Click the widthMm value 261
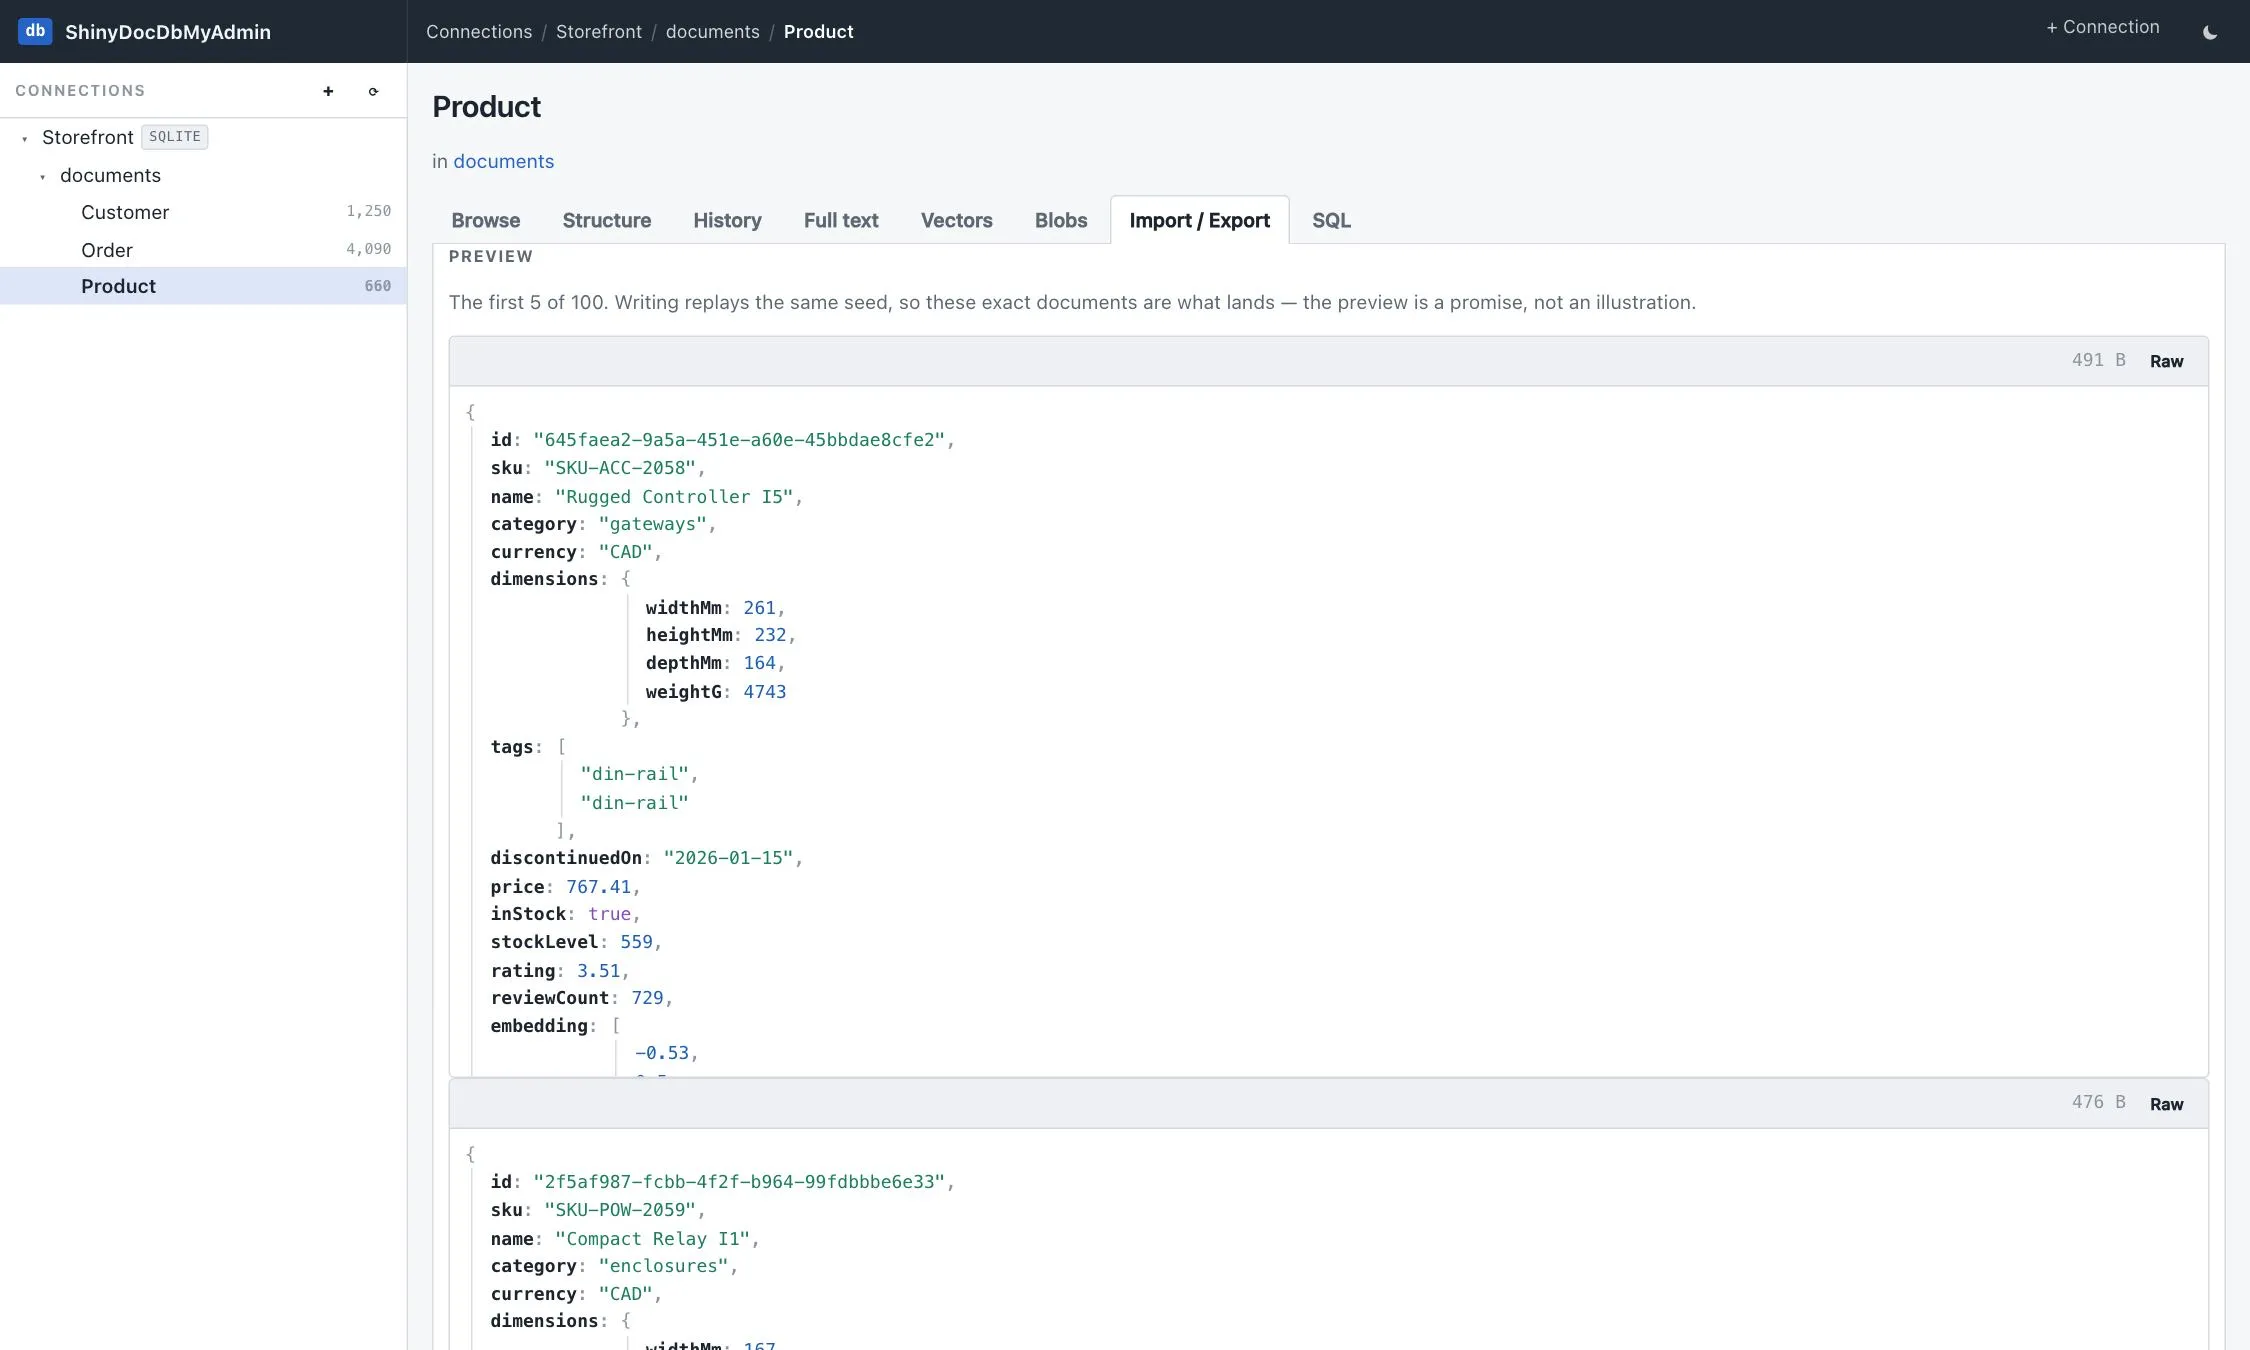2250x1350 pixels. tap(760, 608)
